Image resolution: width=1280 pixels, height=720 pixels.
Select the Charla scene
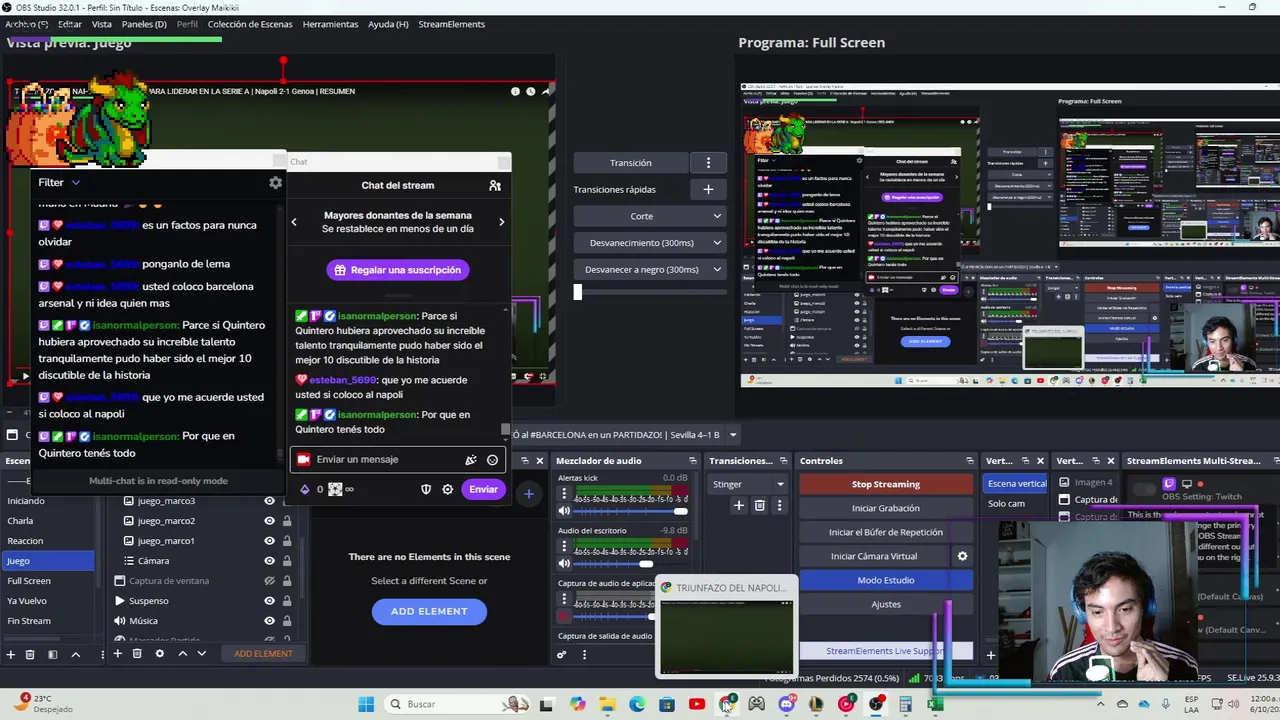click(47, 521)
